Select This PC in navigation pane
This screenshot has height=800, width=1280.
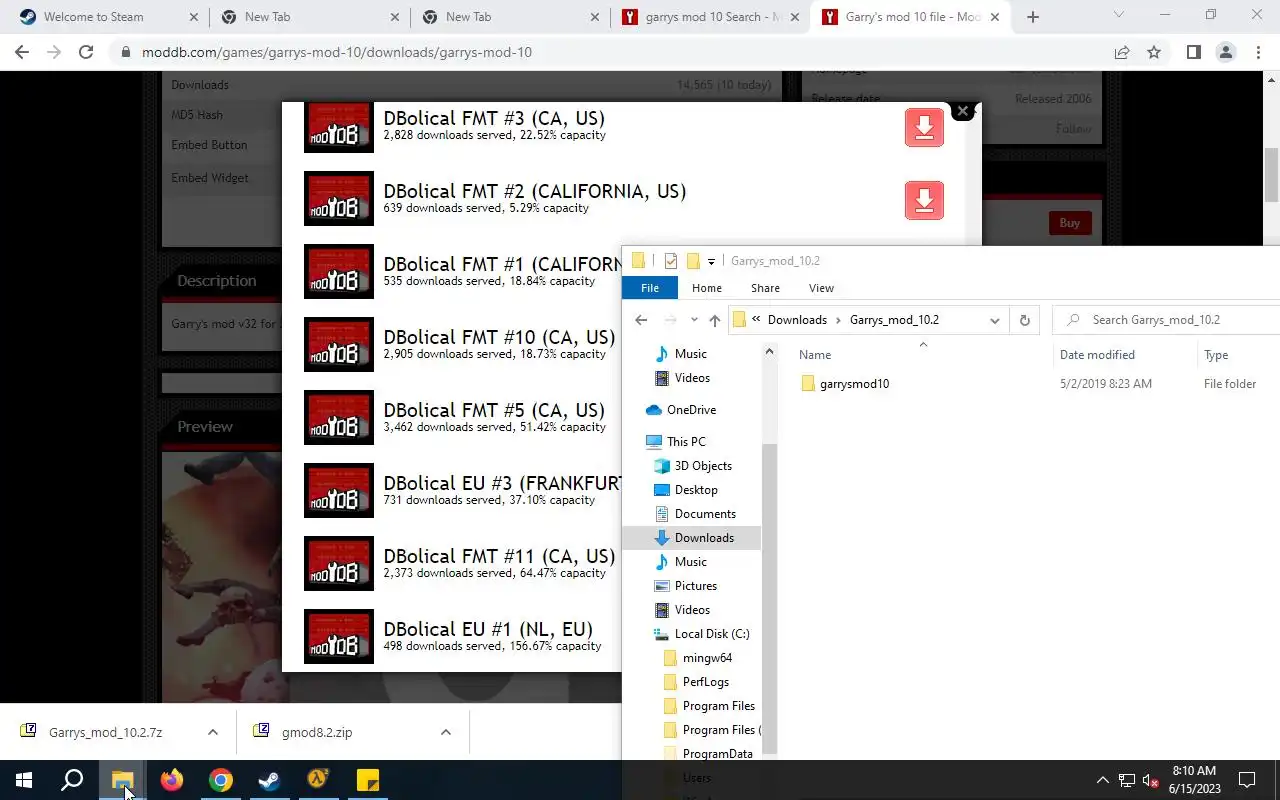point(686,442)
